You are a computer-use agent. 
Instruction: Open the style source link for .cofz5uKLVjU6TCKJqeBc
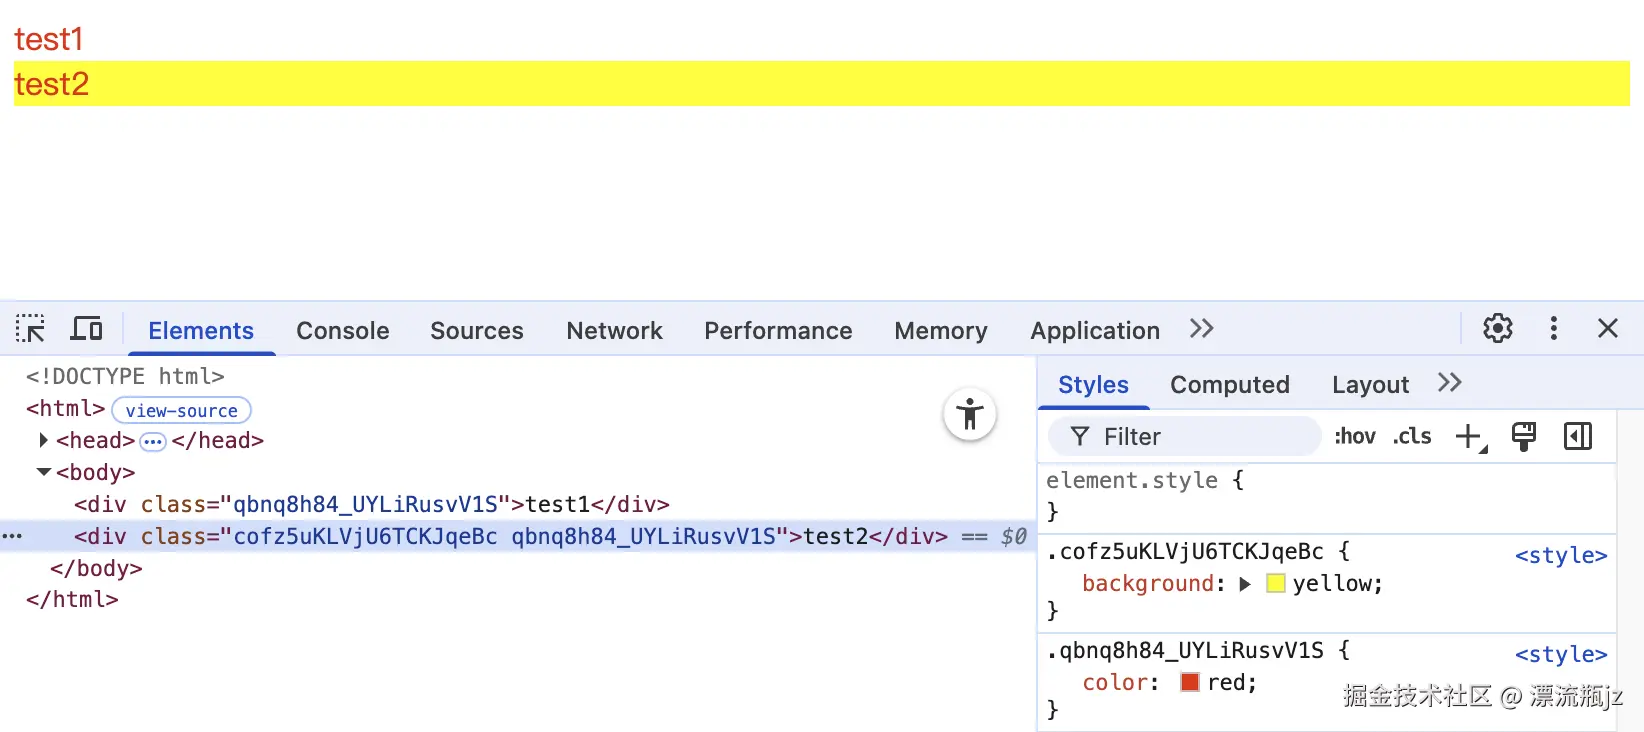(1560, 556)
